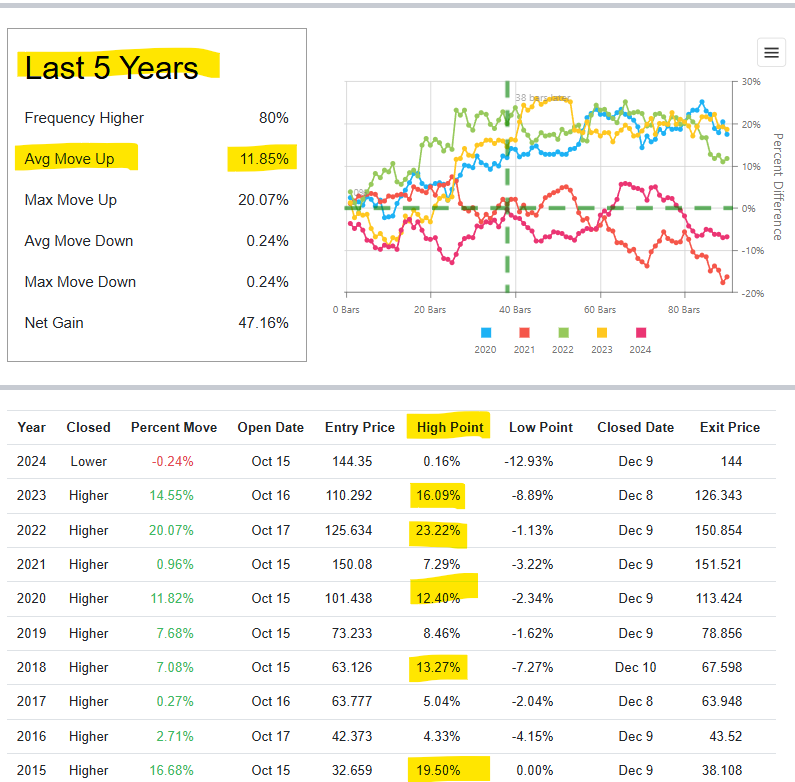Toggle the yellow 2023 legend entry
This screenshot has width=795, height=782.
602,333
